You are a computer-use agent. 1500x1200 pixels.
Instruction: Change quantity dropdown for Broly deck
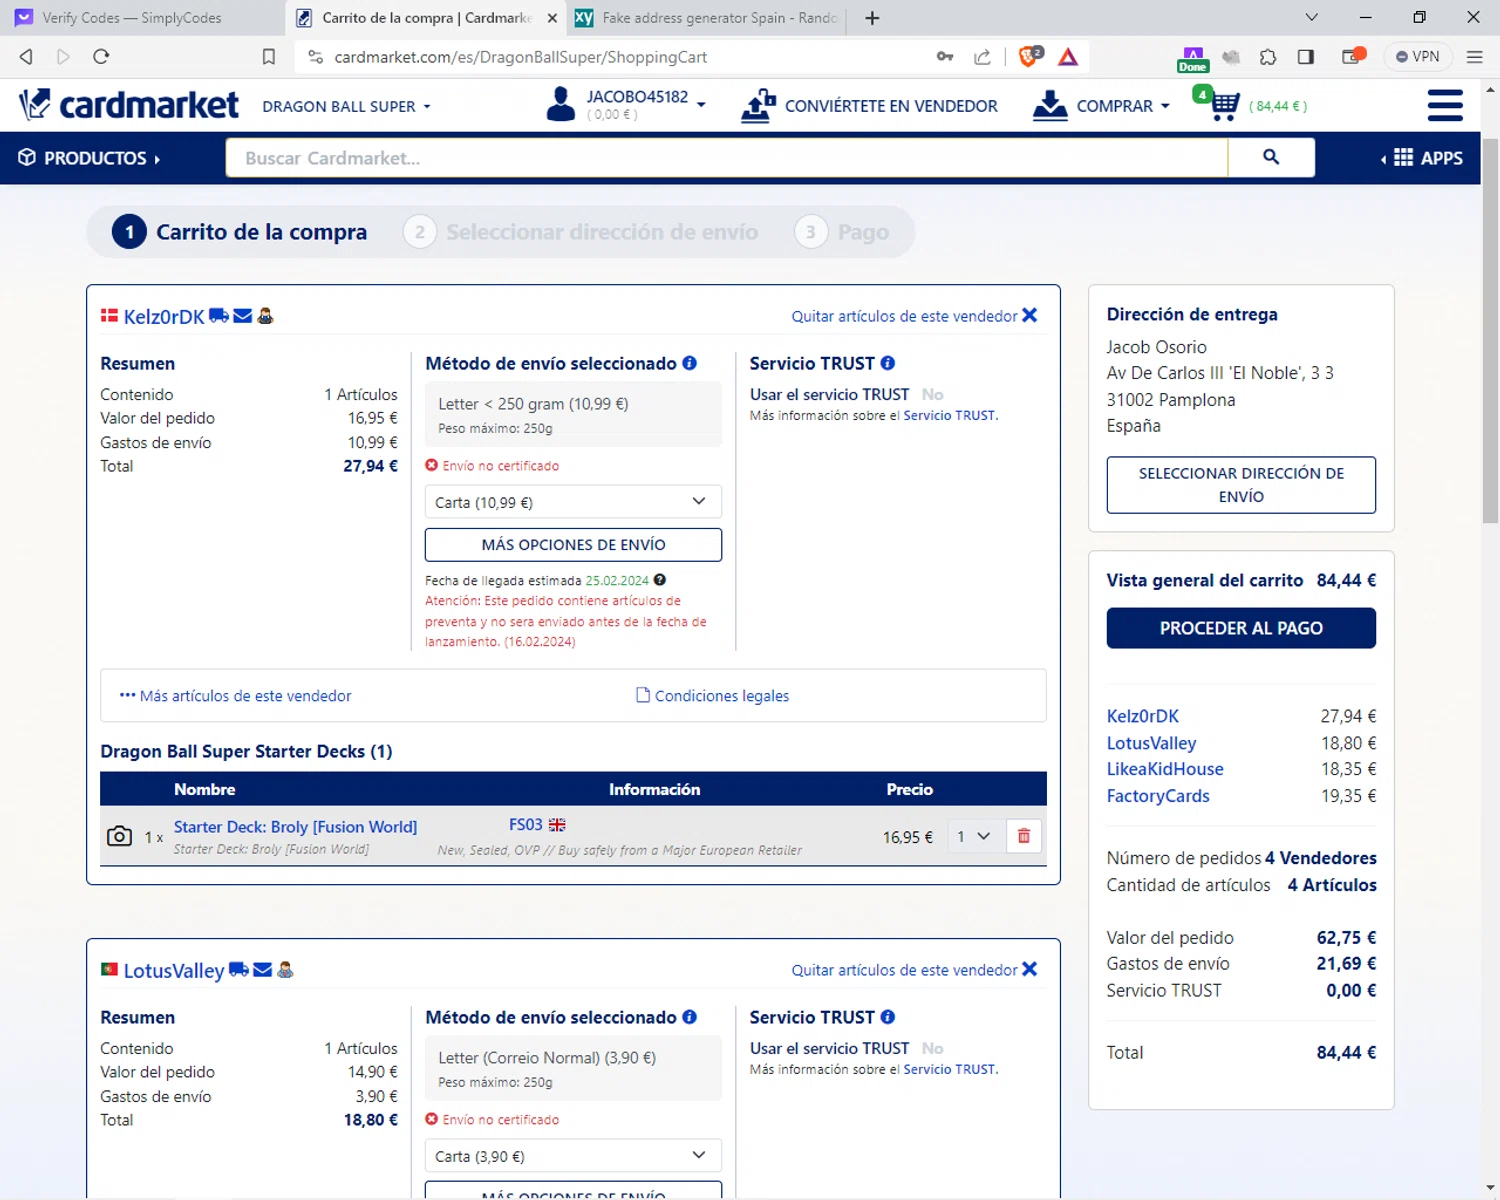coord(974,836)
